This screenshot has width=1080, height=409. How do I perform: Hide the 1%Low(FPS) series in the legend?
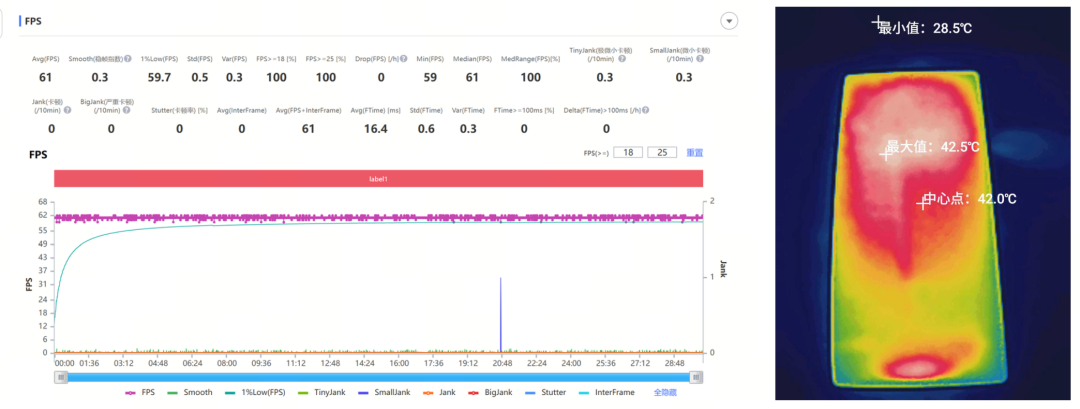[x=255, y=392]
